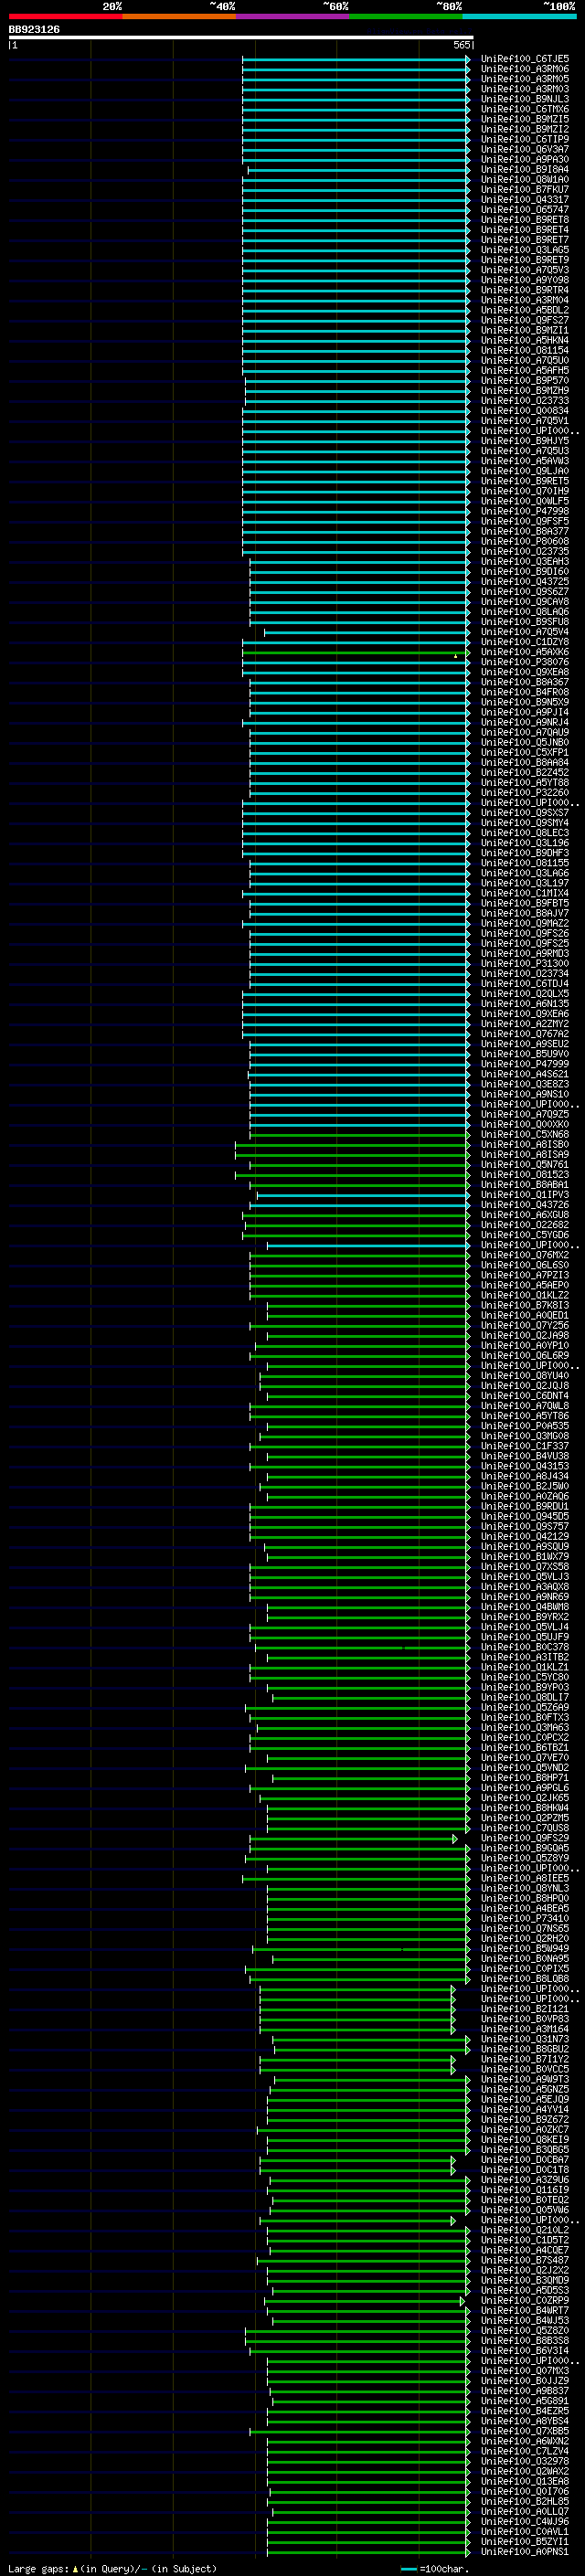This screenshot has height=2576, width=585.
Task: Click the query end position 565
Action: 461,45
